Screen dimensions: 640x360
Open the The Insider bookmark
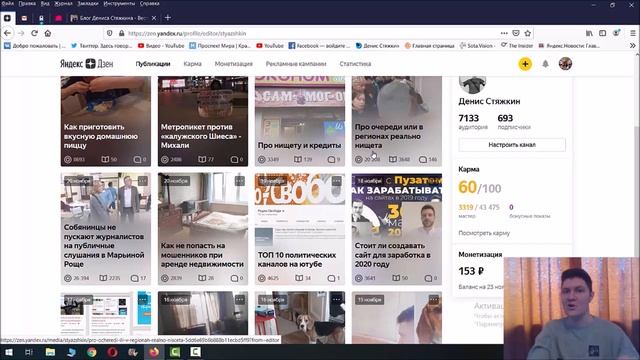point(518,46)
